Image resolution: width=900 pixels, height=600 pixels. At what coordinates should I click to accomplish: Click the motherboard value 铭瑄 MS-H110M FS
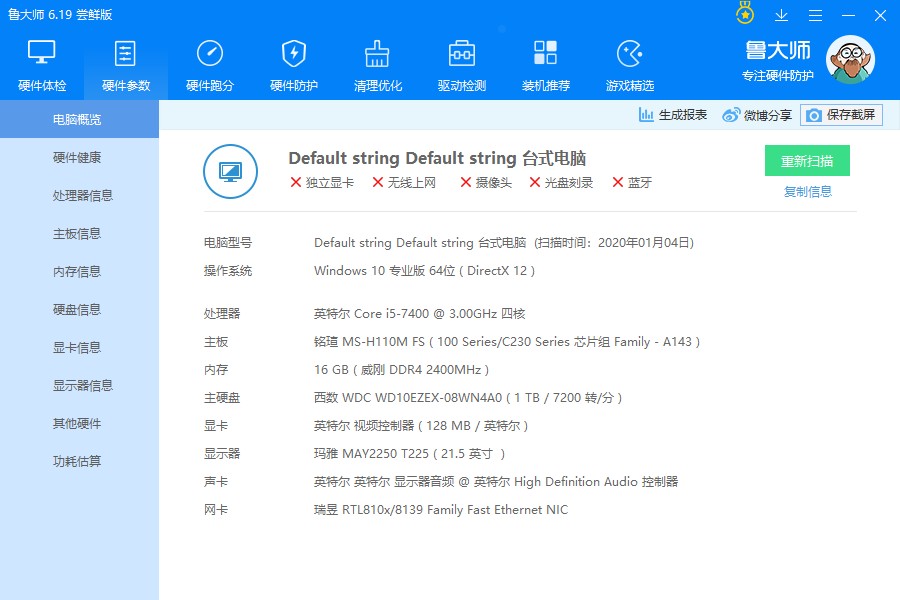click(506, 342)
